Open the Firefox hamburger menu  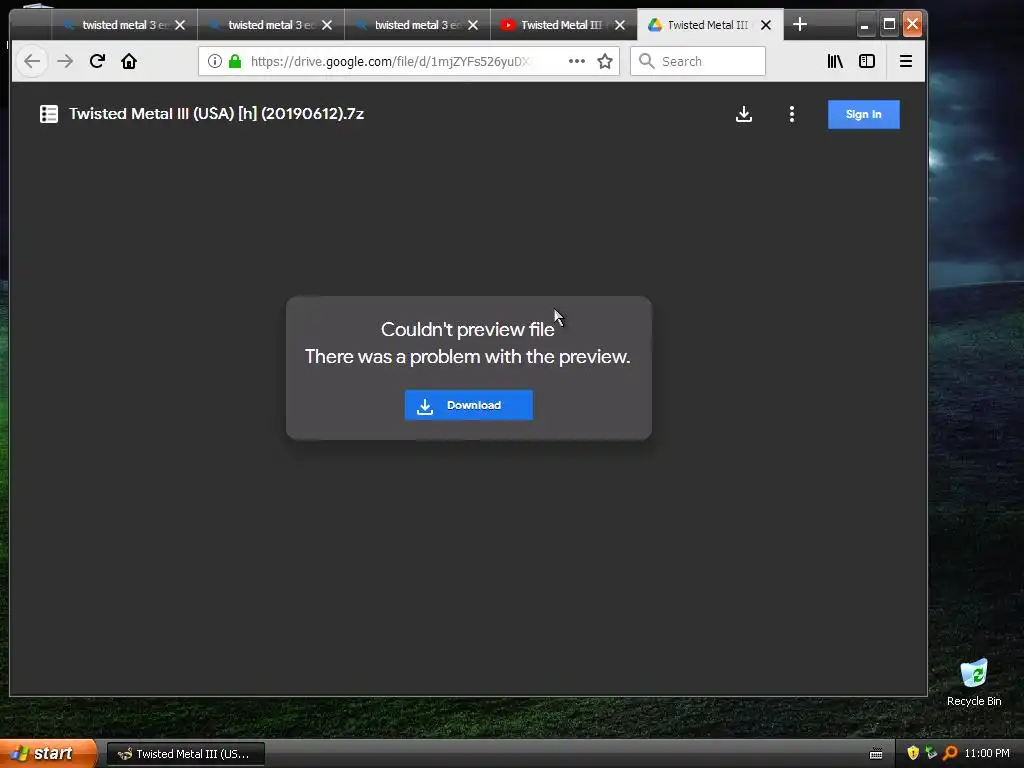(x=905, y=61)
